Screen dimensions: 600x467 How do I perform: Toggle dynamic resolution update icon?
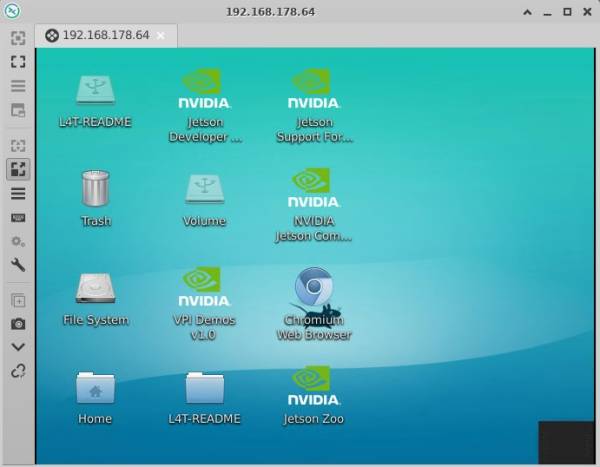point(18,145)
